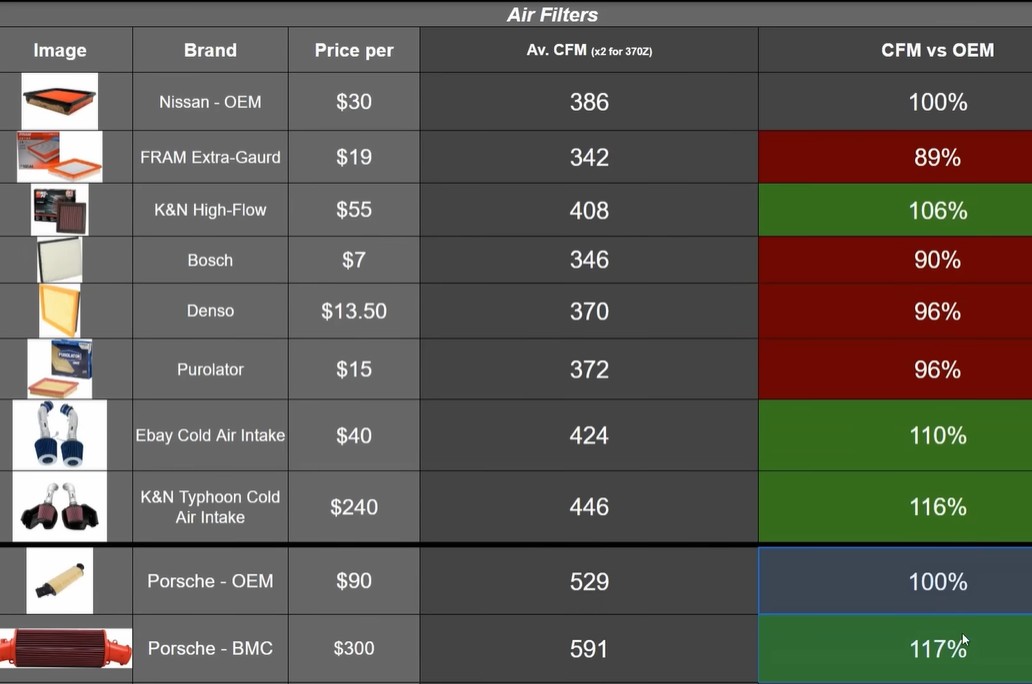Select the highlighted Porsche OEM 100% cell
This screenshot has height=684, width=1032.
click(x=895, y=581)
